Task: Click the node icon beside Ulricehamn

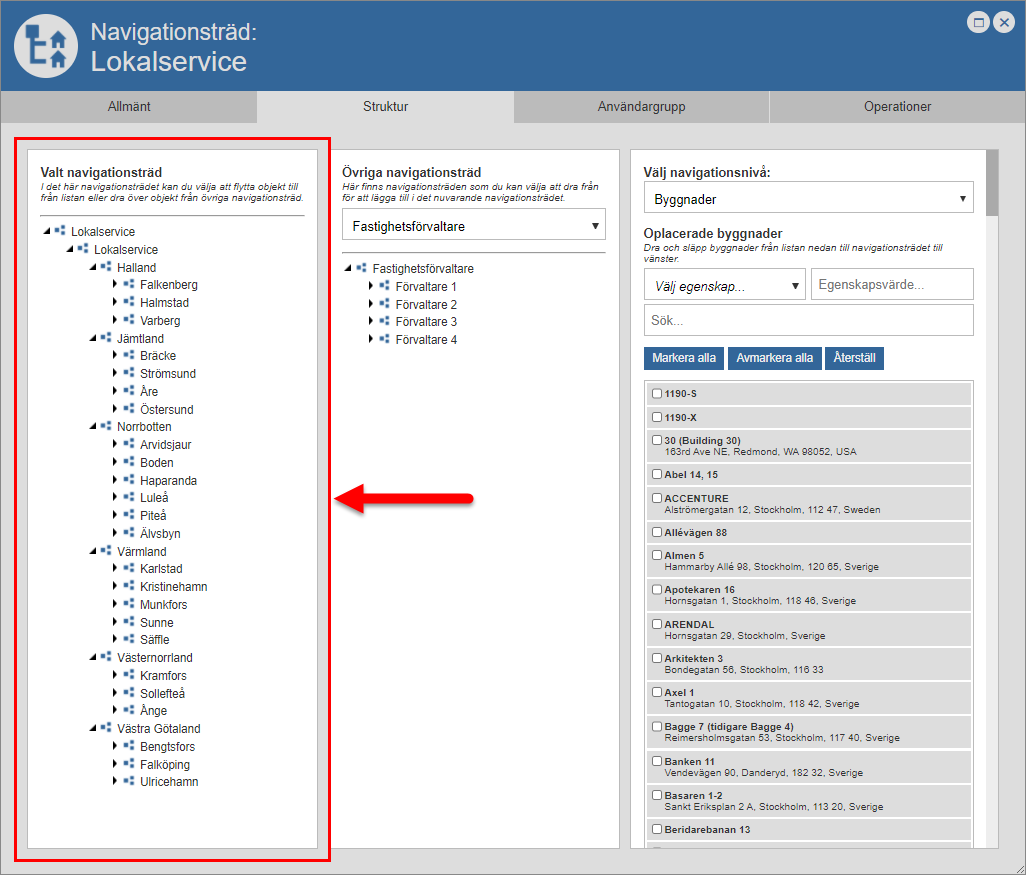Action: click(x=129, y=781)
